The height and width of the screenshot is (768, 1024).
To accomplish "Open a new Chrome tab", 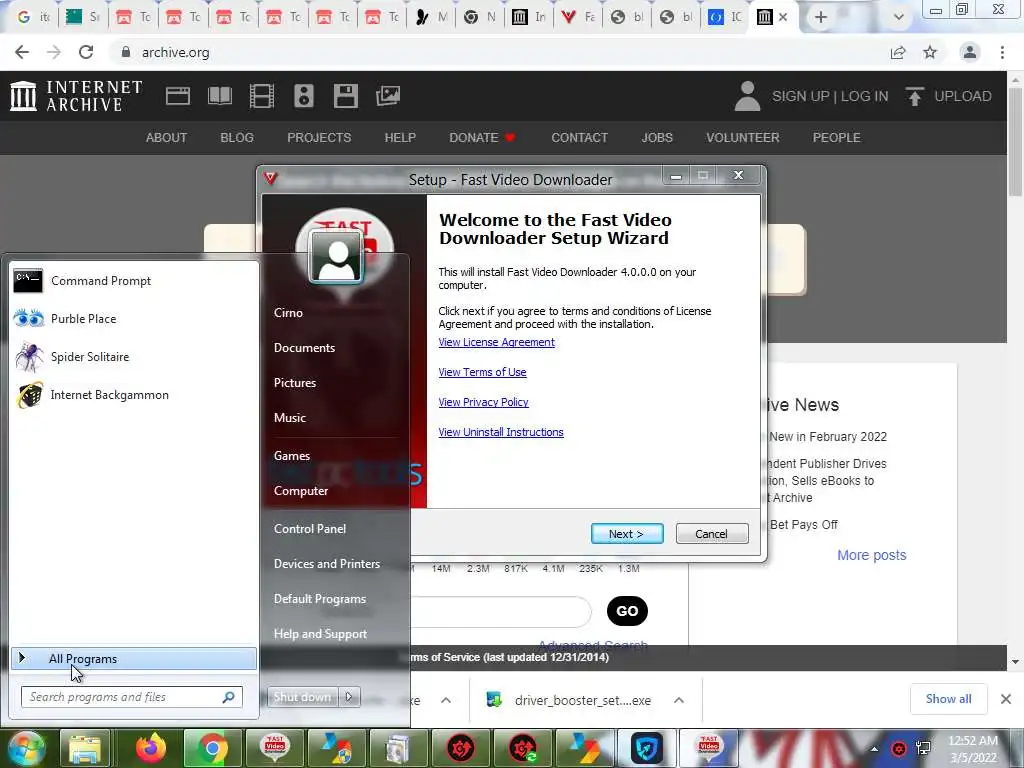I will [x=821, y=18].
